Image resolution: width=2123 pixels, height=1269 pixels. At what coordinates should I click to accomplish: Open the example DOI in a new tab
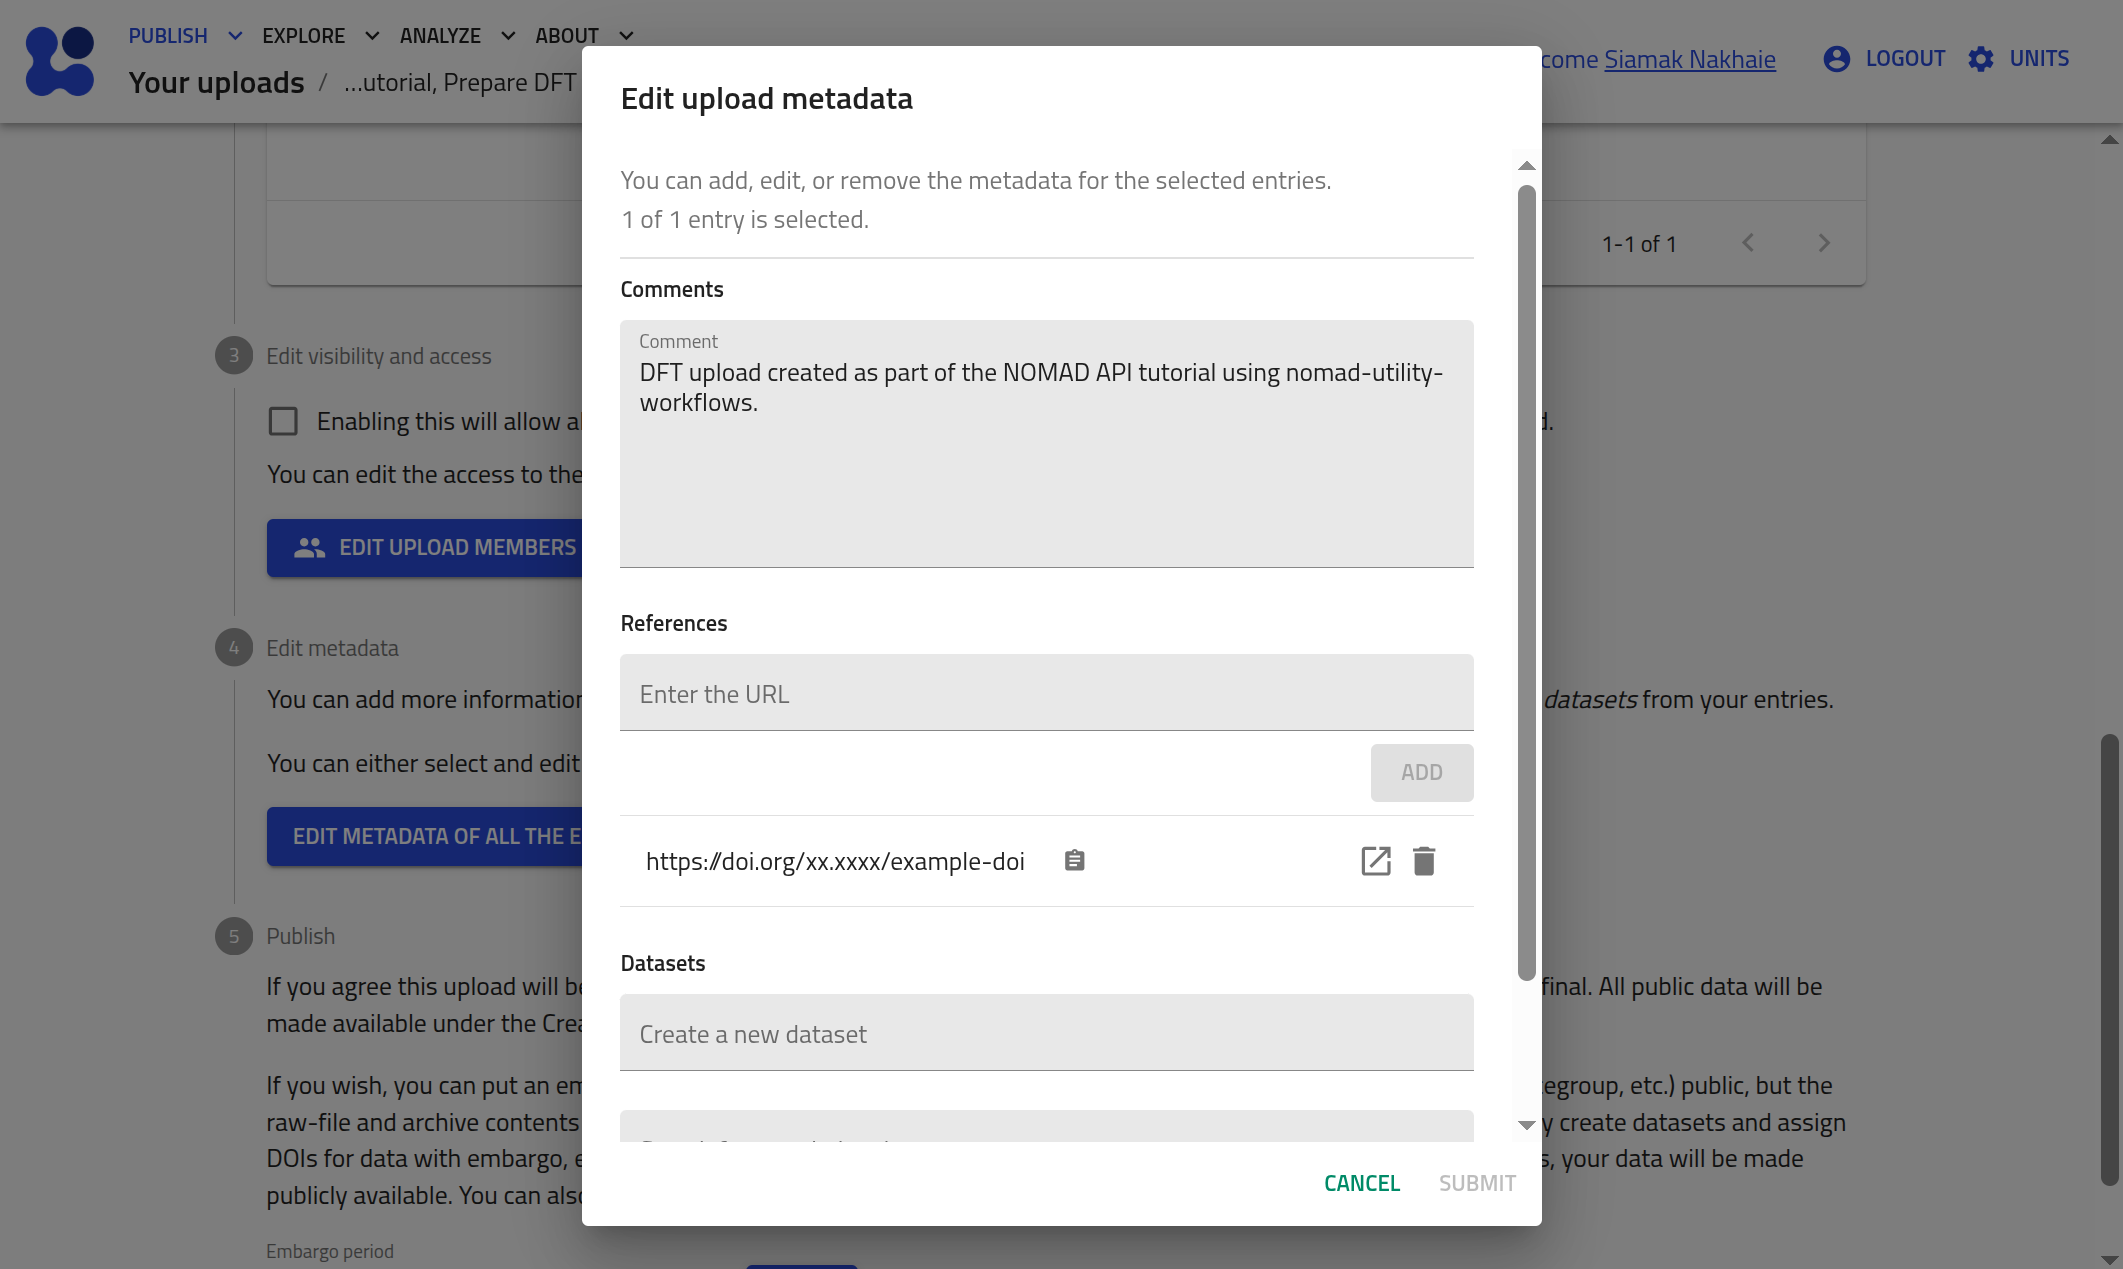pos(1375,860)
